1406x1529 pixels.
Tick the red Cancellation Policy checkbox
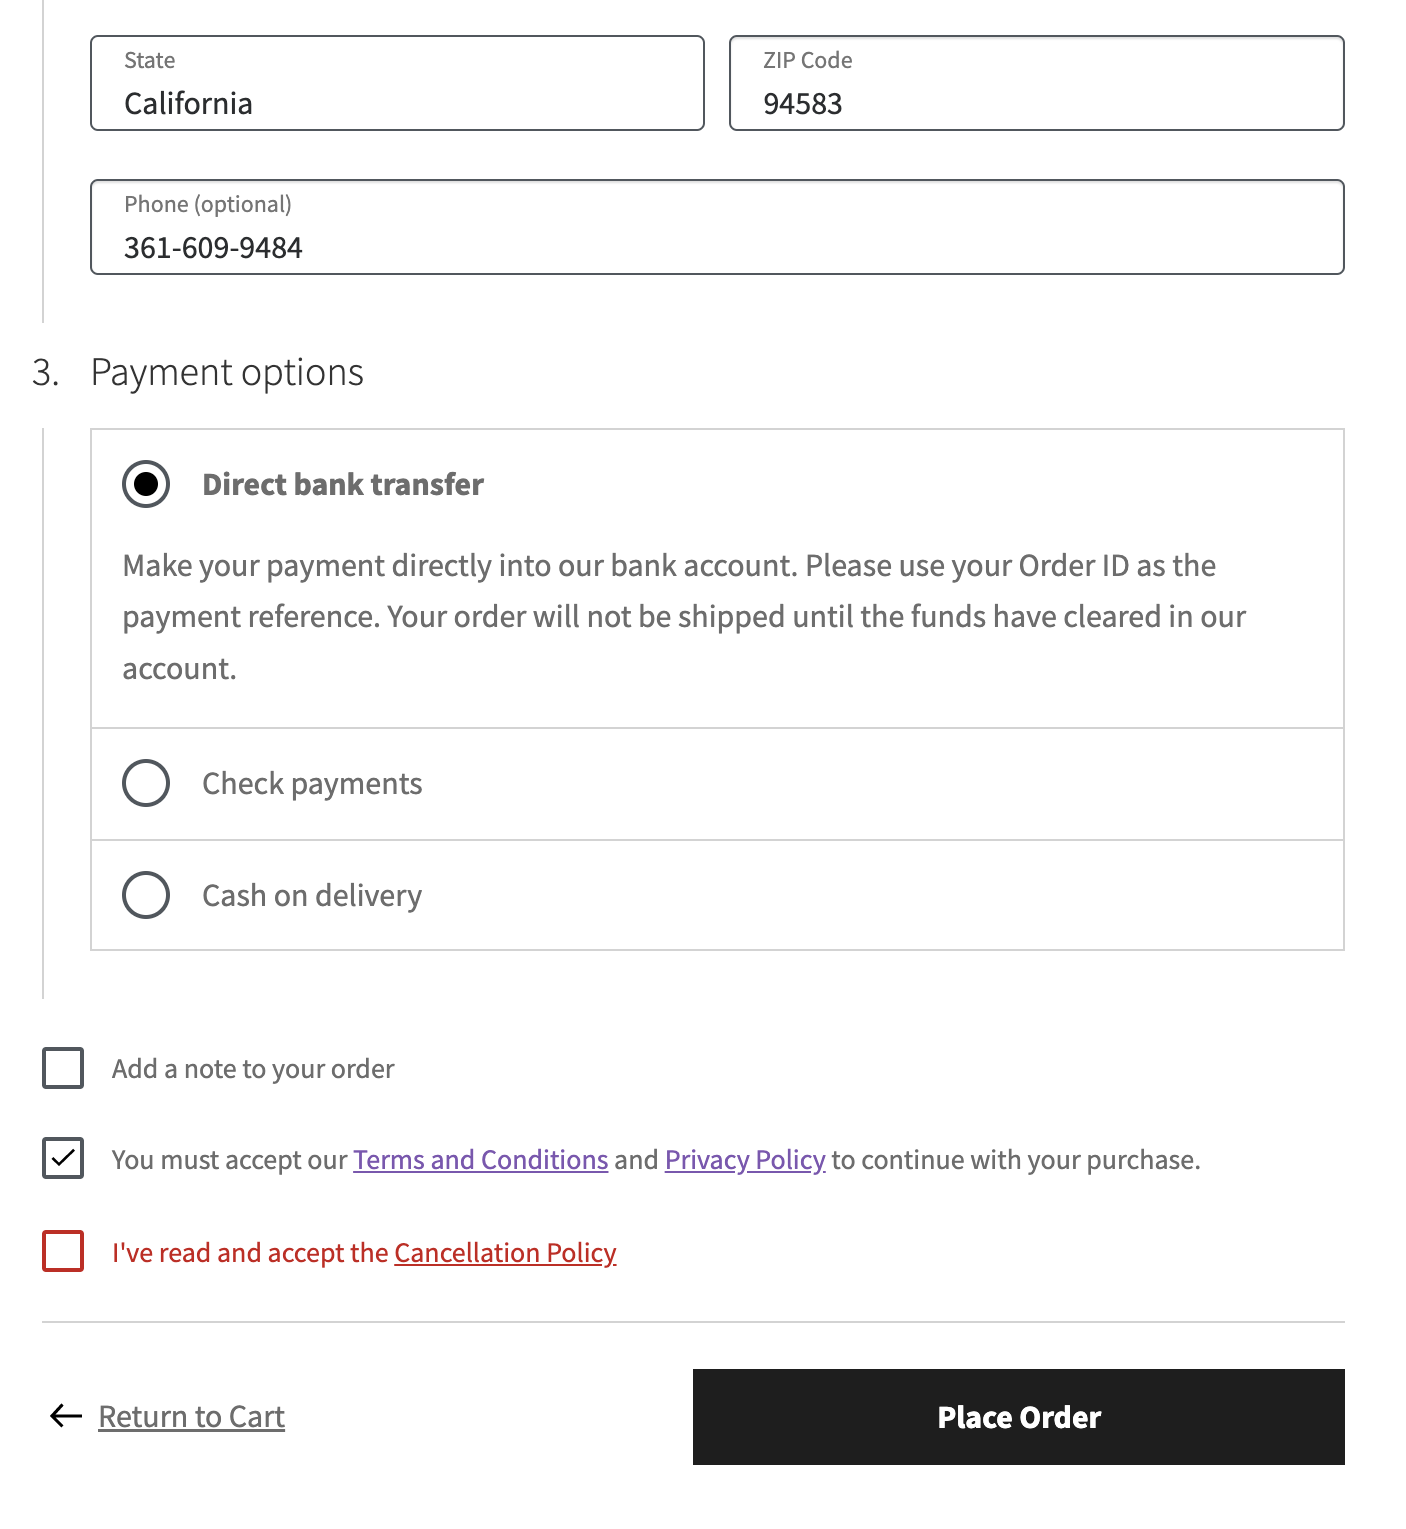(63, 1251)
